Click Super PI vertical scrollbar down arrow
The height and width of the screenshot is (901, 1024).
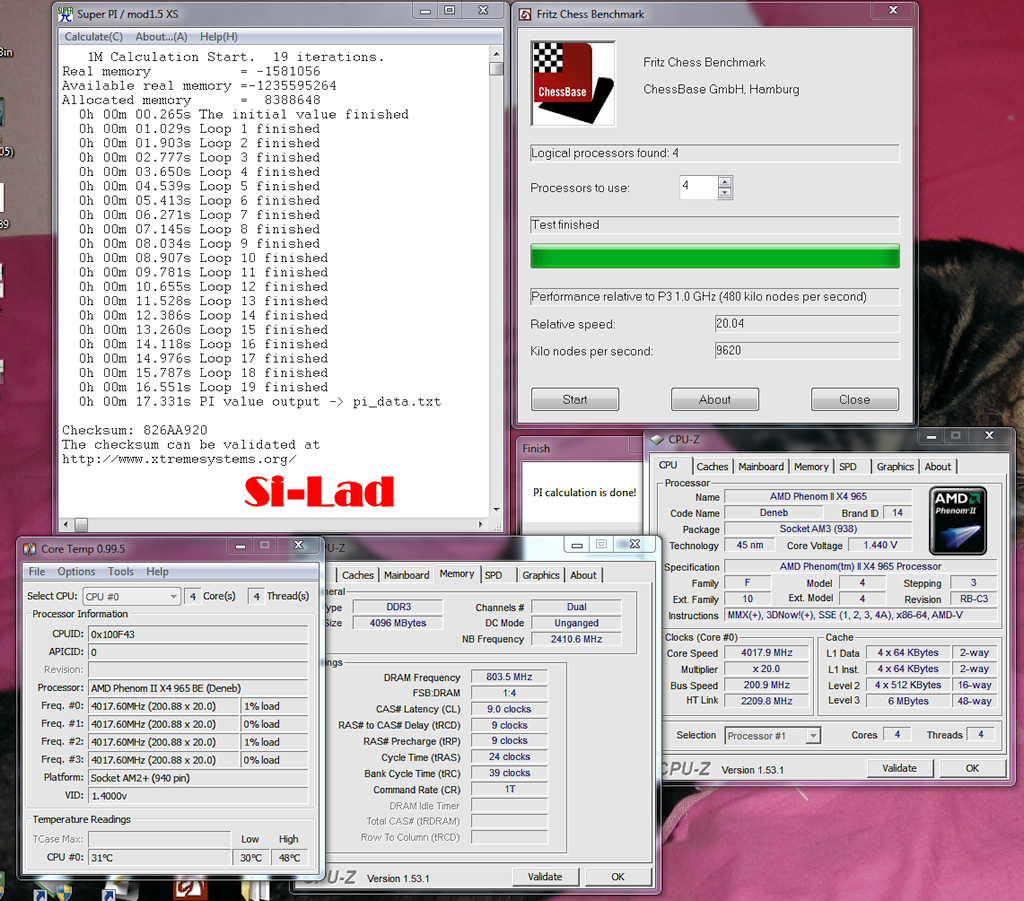(496, 509)
